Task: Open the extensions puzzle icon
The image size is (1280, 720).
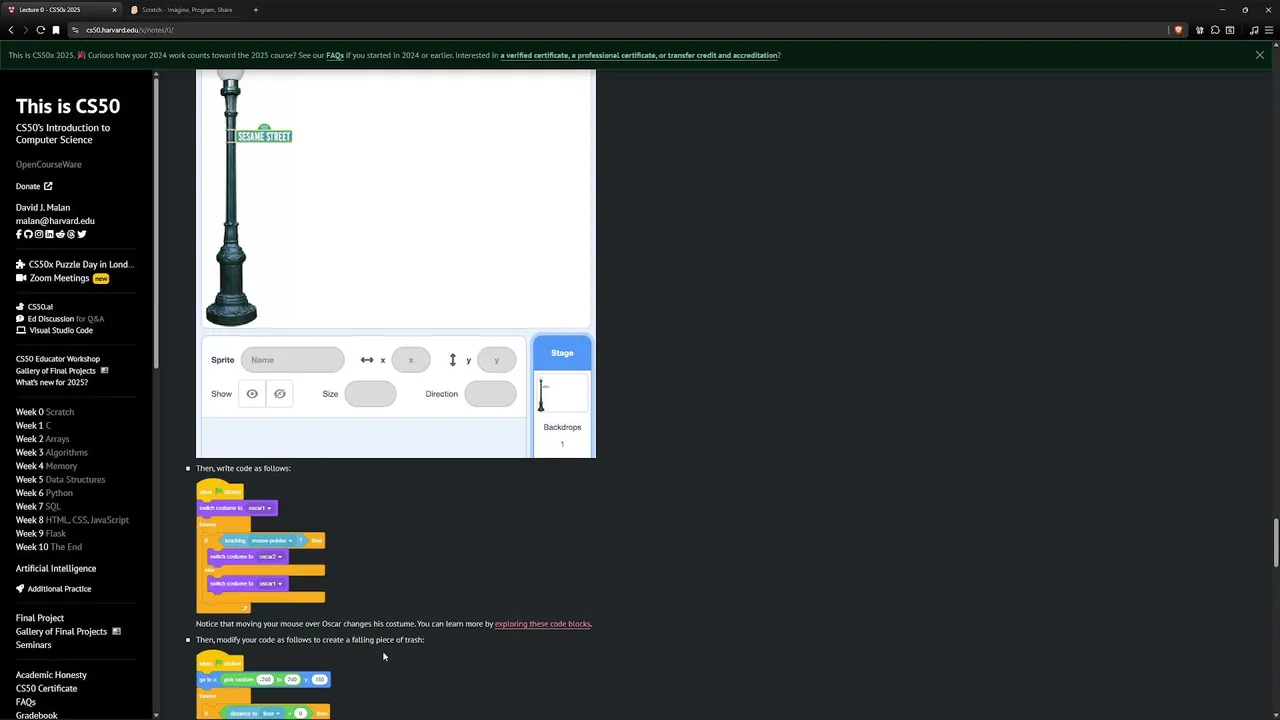Action: [1215, 30]
